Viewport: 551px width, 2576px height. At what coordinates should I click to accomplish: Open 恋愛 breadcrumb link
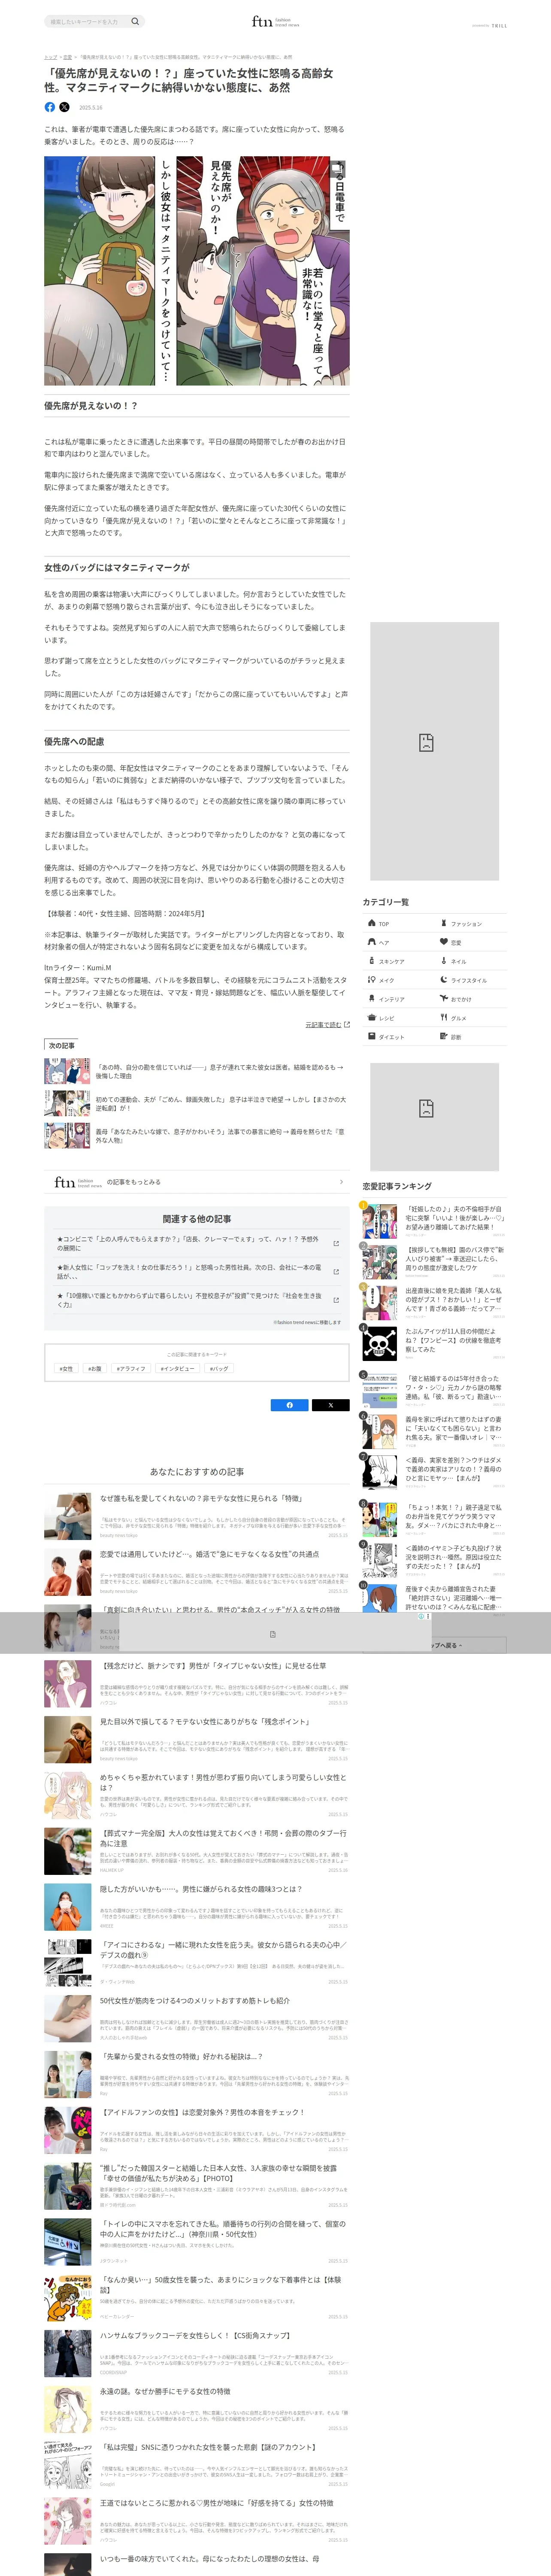(x=68, y=57)
